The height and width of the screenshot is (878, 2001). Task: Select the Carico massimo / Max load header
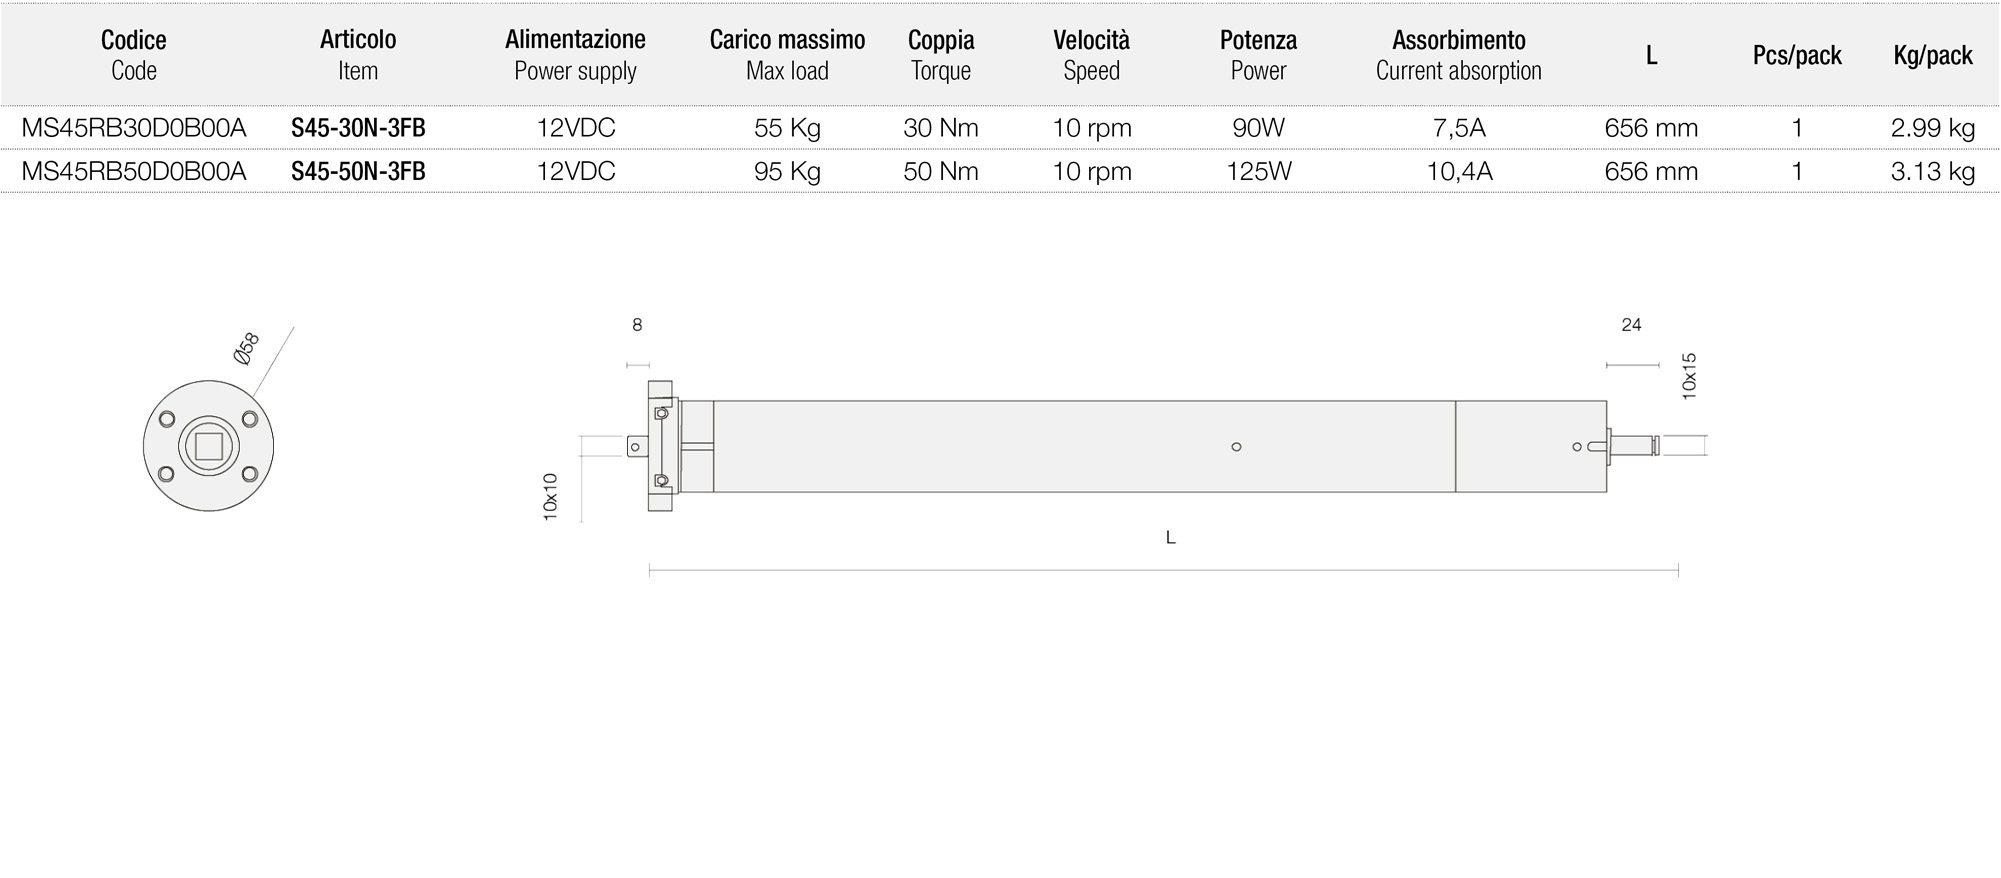point(787,55)
